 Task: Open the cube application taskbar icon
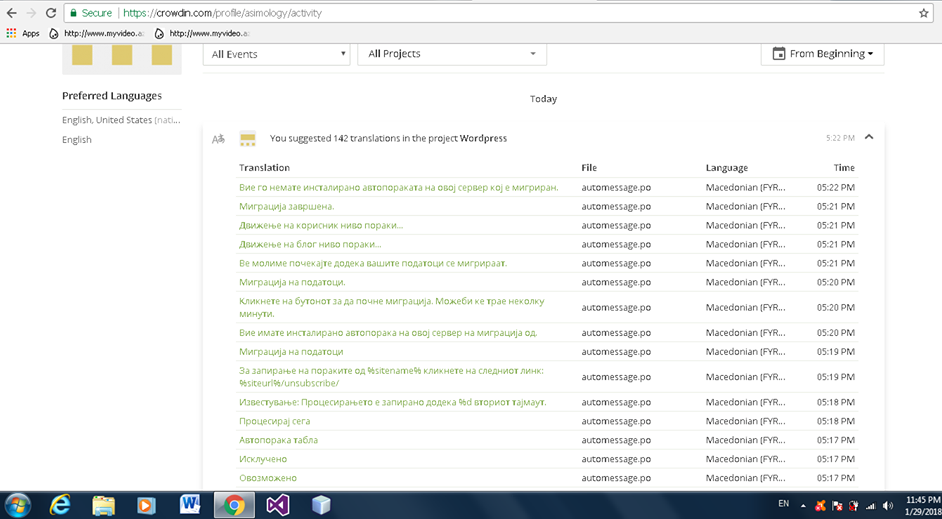click(321, 505)
